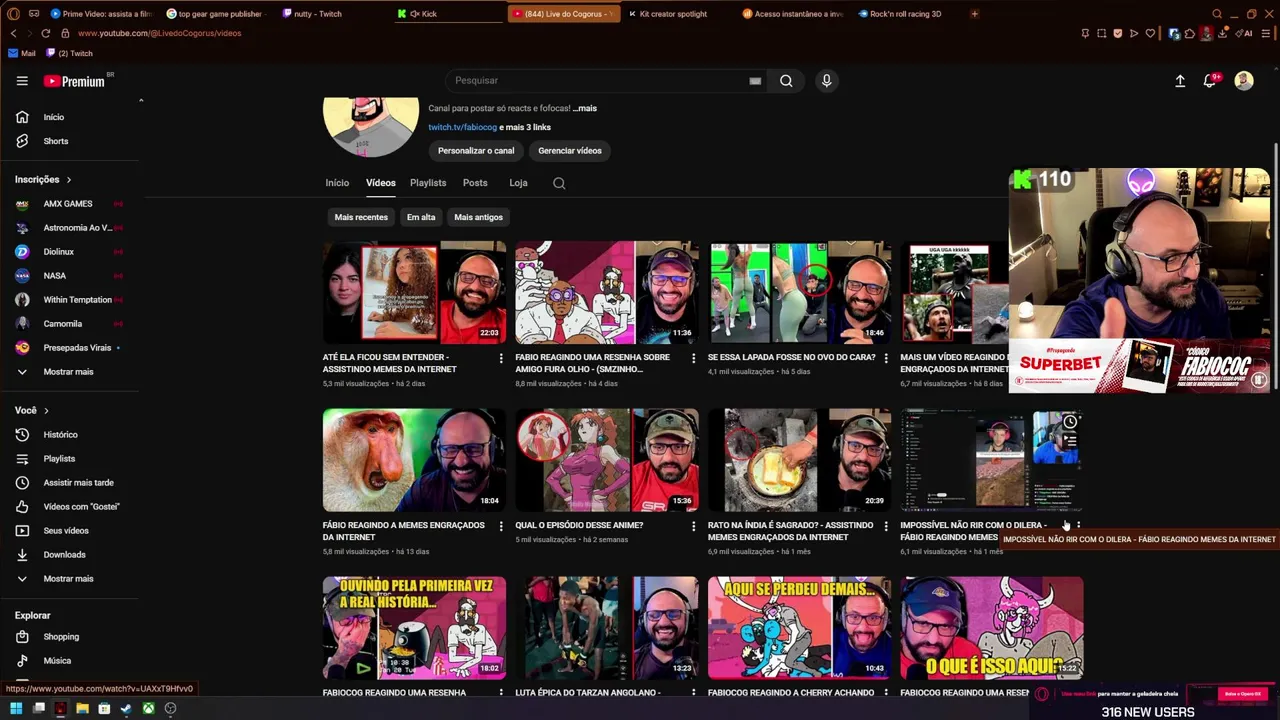Sort videos by Mais recentes

(x=361, y=217)
